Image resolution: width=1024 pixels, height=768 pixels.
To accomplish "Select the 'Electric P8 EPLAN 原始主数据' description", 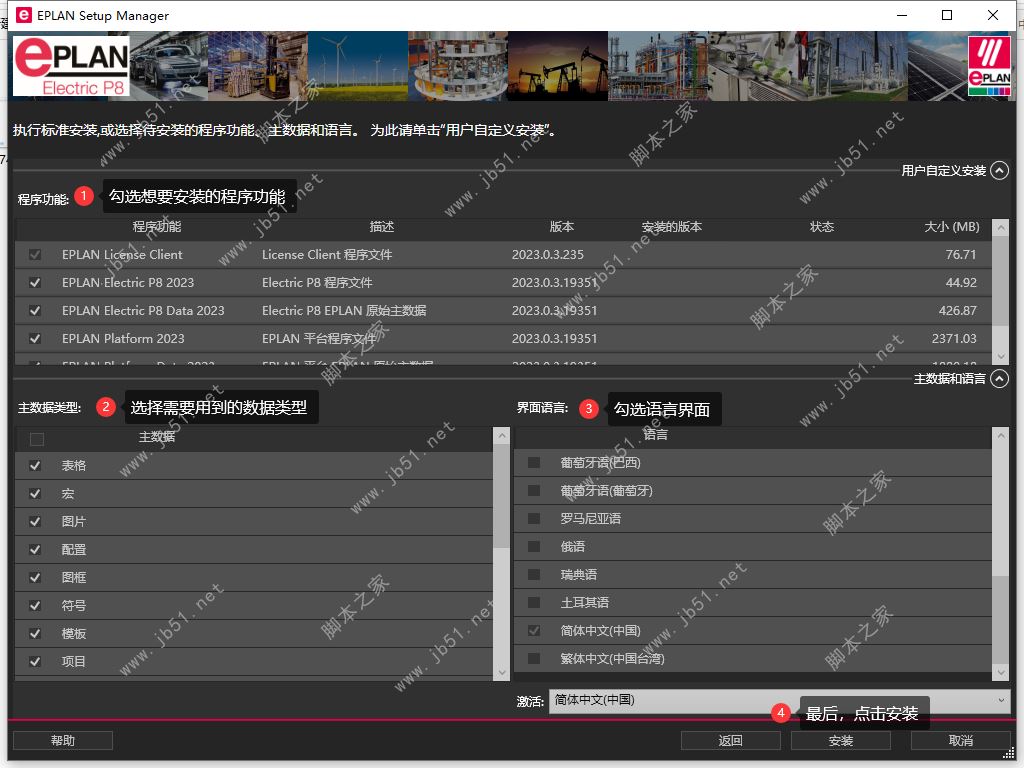I will pyautogui.click(x=344, y=311).
